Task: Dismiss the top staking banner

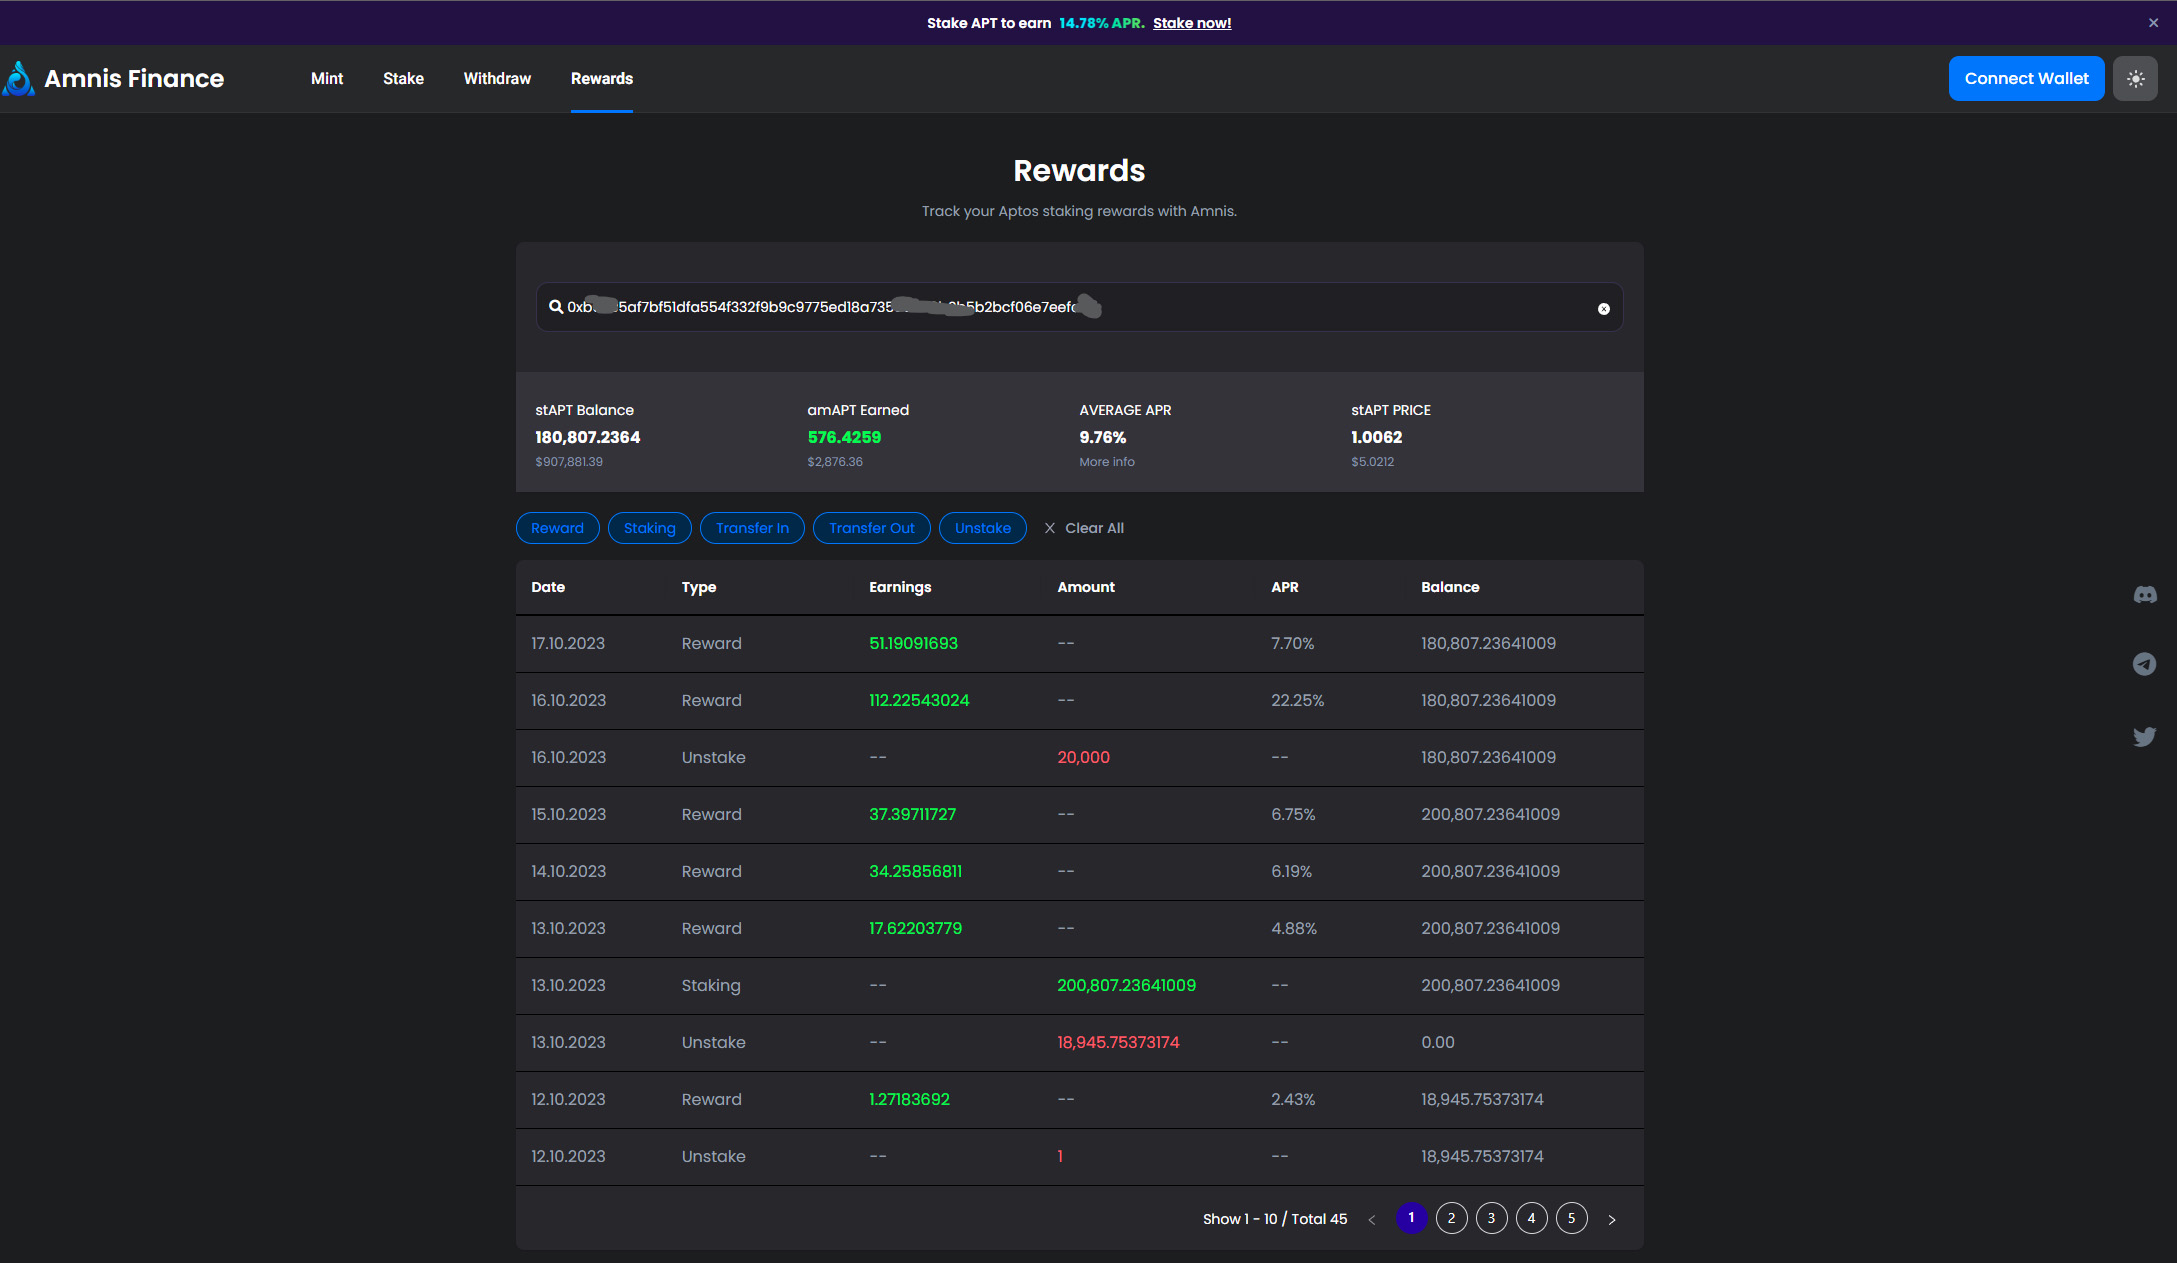Action: pyautogui.click(x=2153, y=22)
